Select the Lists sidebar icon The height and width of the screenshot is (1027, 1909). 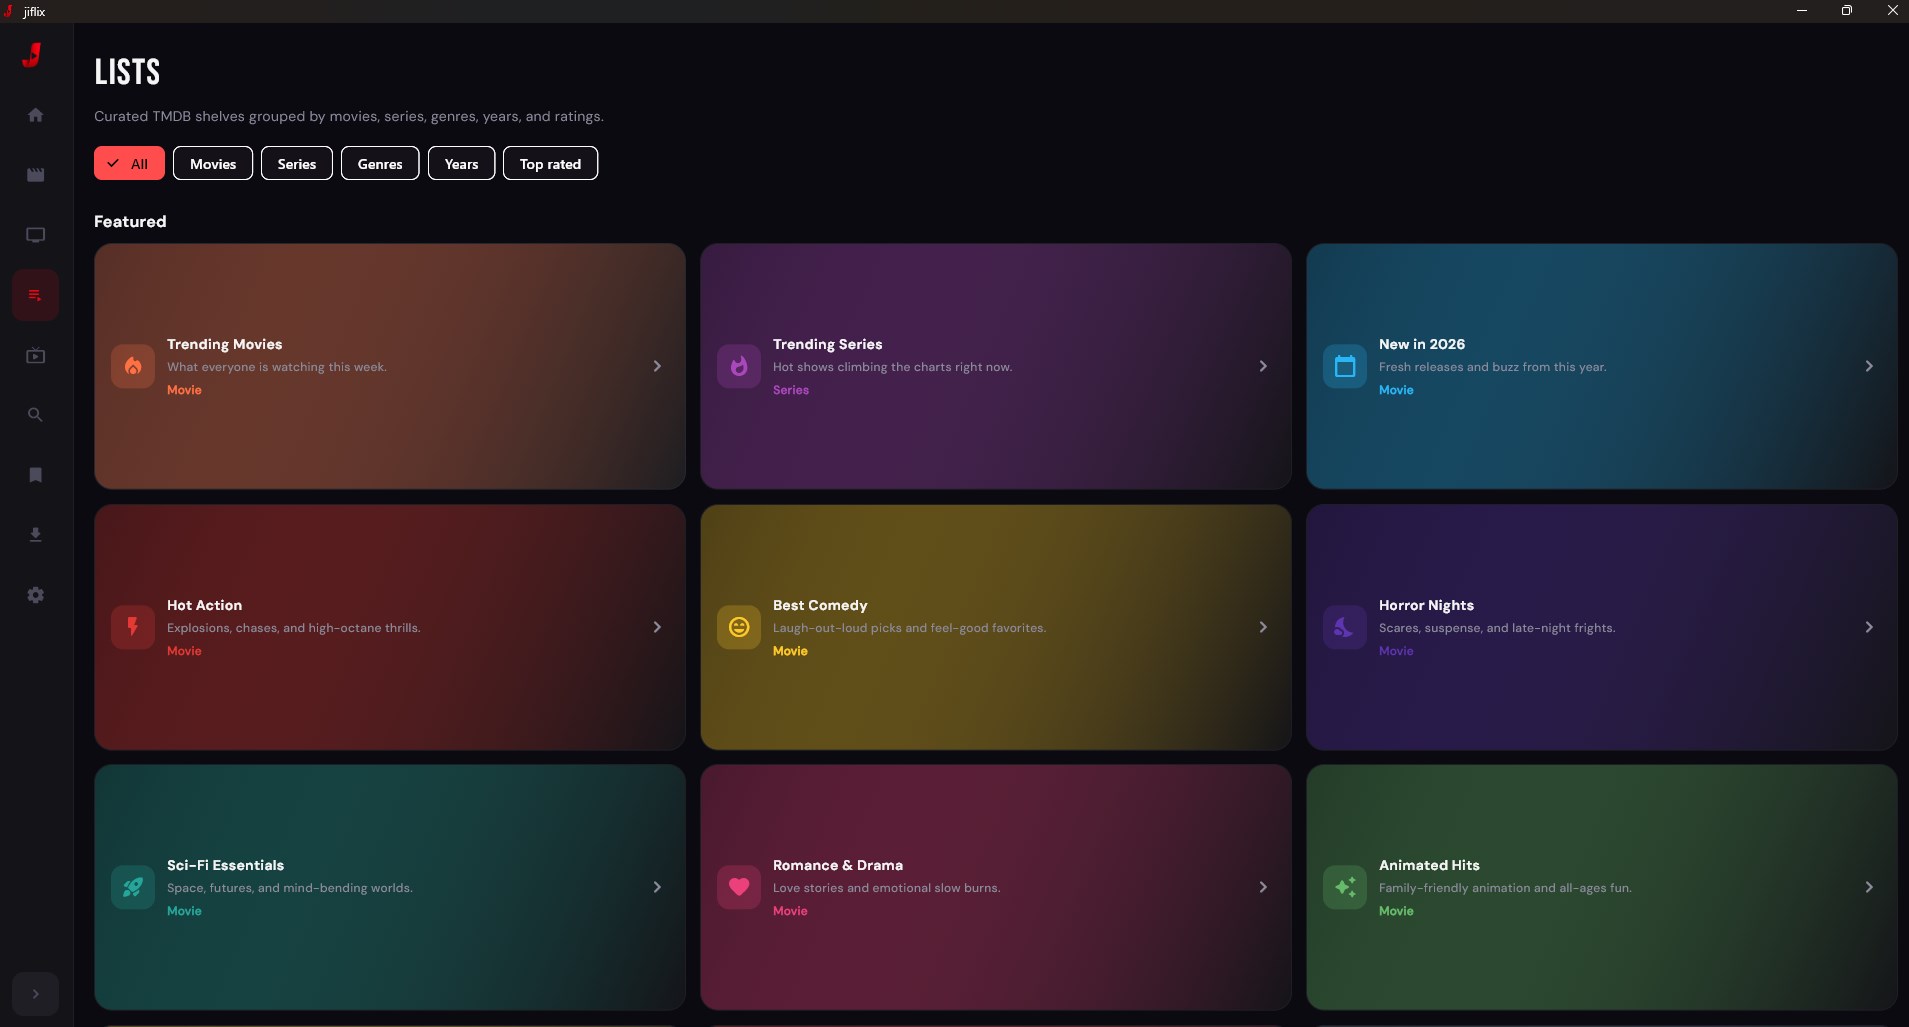pyautogui.click(x=36, y=295)
